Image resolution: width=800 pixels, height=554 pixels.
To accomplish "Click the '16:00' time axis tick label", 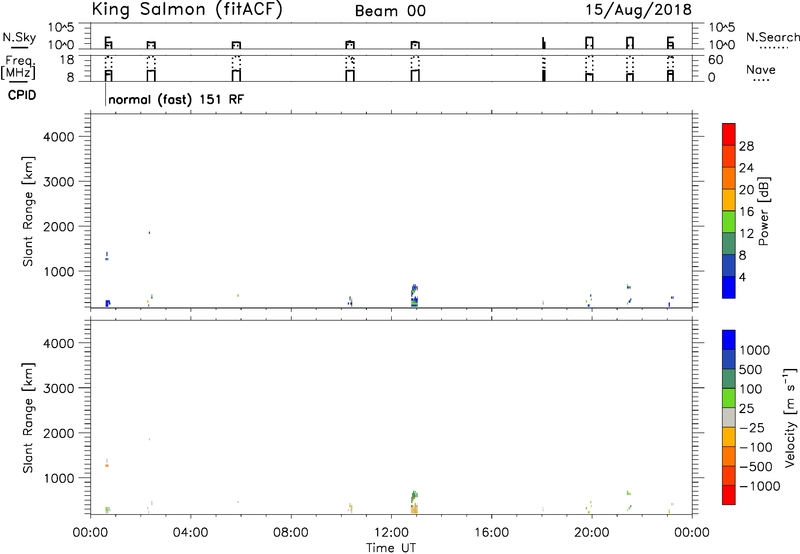I will point(492,533).
